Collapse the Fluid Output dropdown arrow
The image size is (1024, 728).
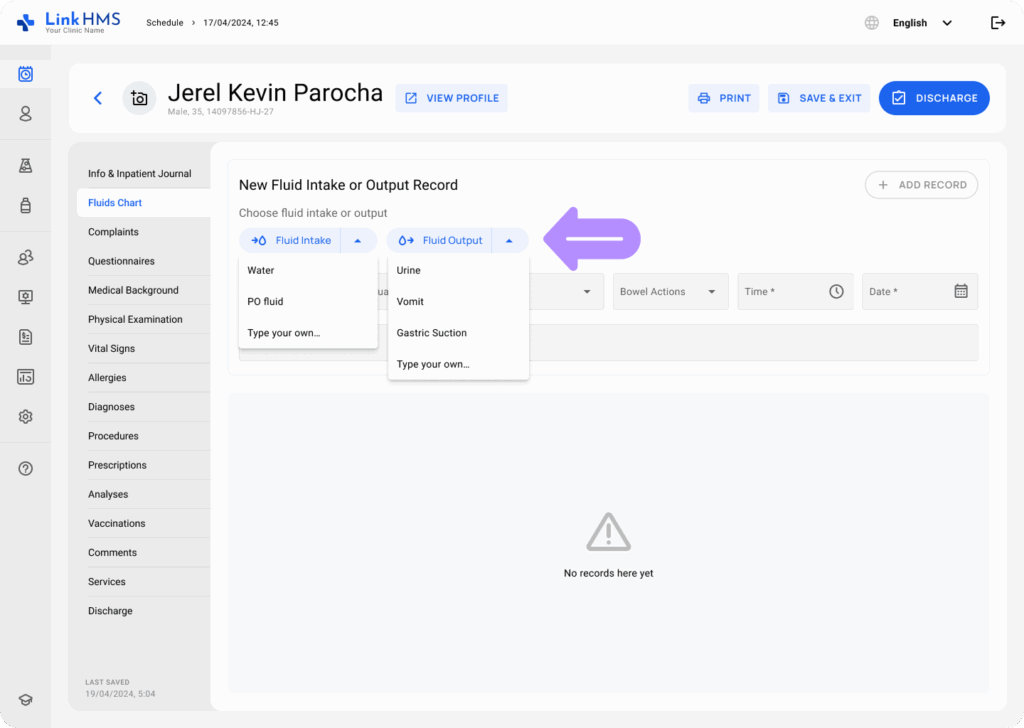coord(509,240)
